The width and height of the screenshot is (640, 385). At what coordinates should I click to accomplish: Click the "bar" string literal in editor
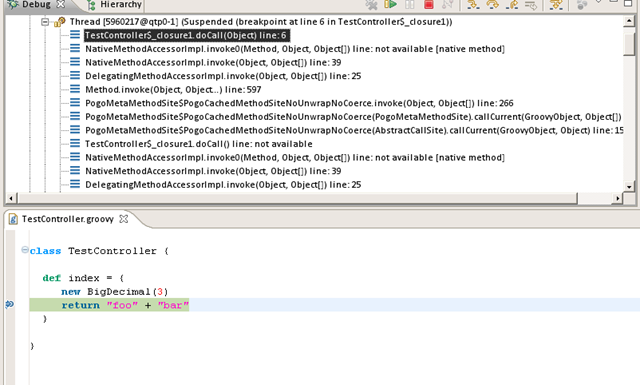pyautogui.click(x=173, y=305)
